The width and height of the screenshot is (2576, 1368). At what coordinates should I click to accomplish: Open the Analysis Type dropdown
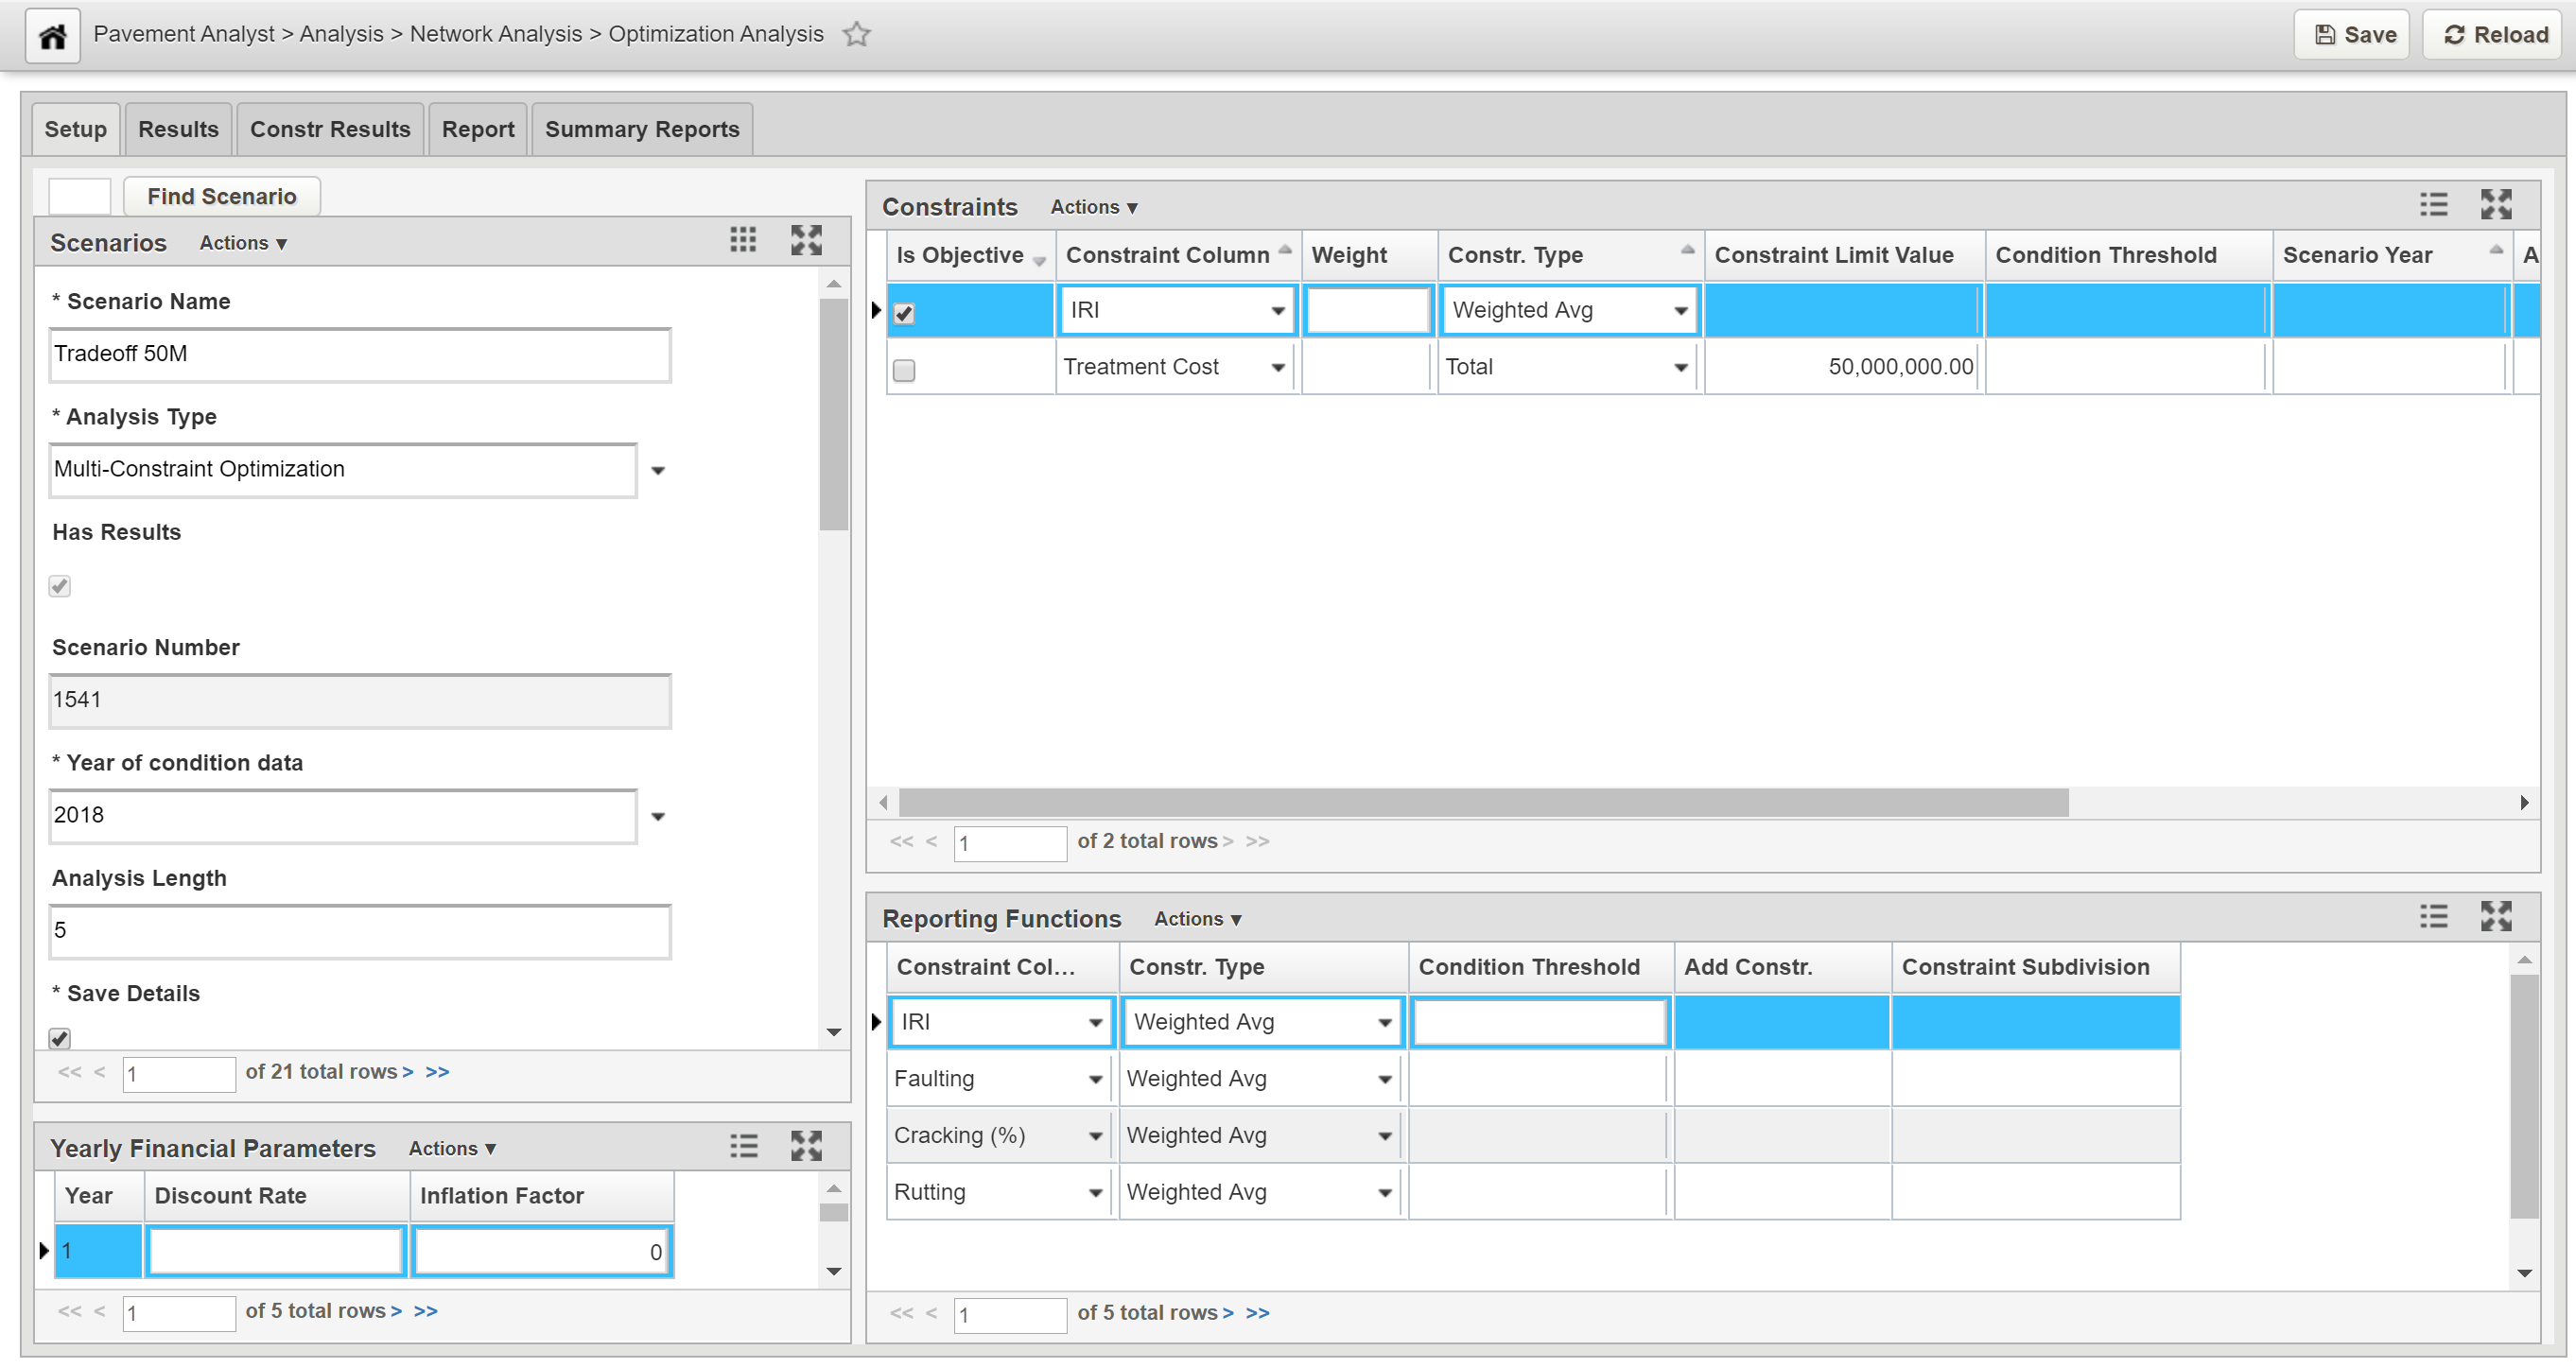click(x=658, y=471)
